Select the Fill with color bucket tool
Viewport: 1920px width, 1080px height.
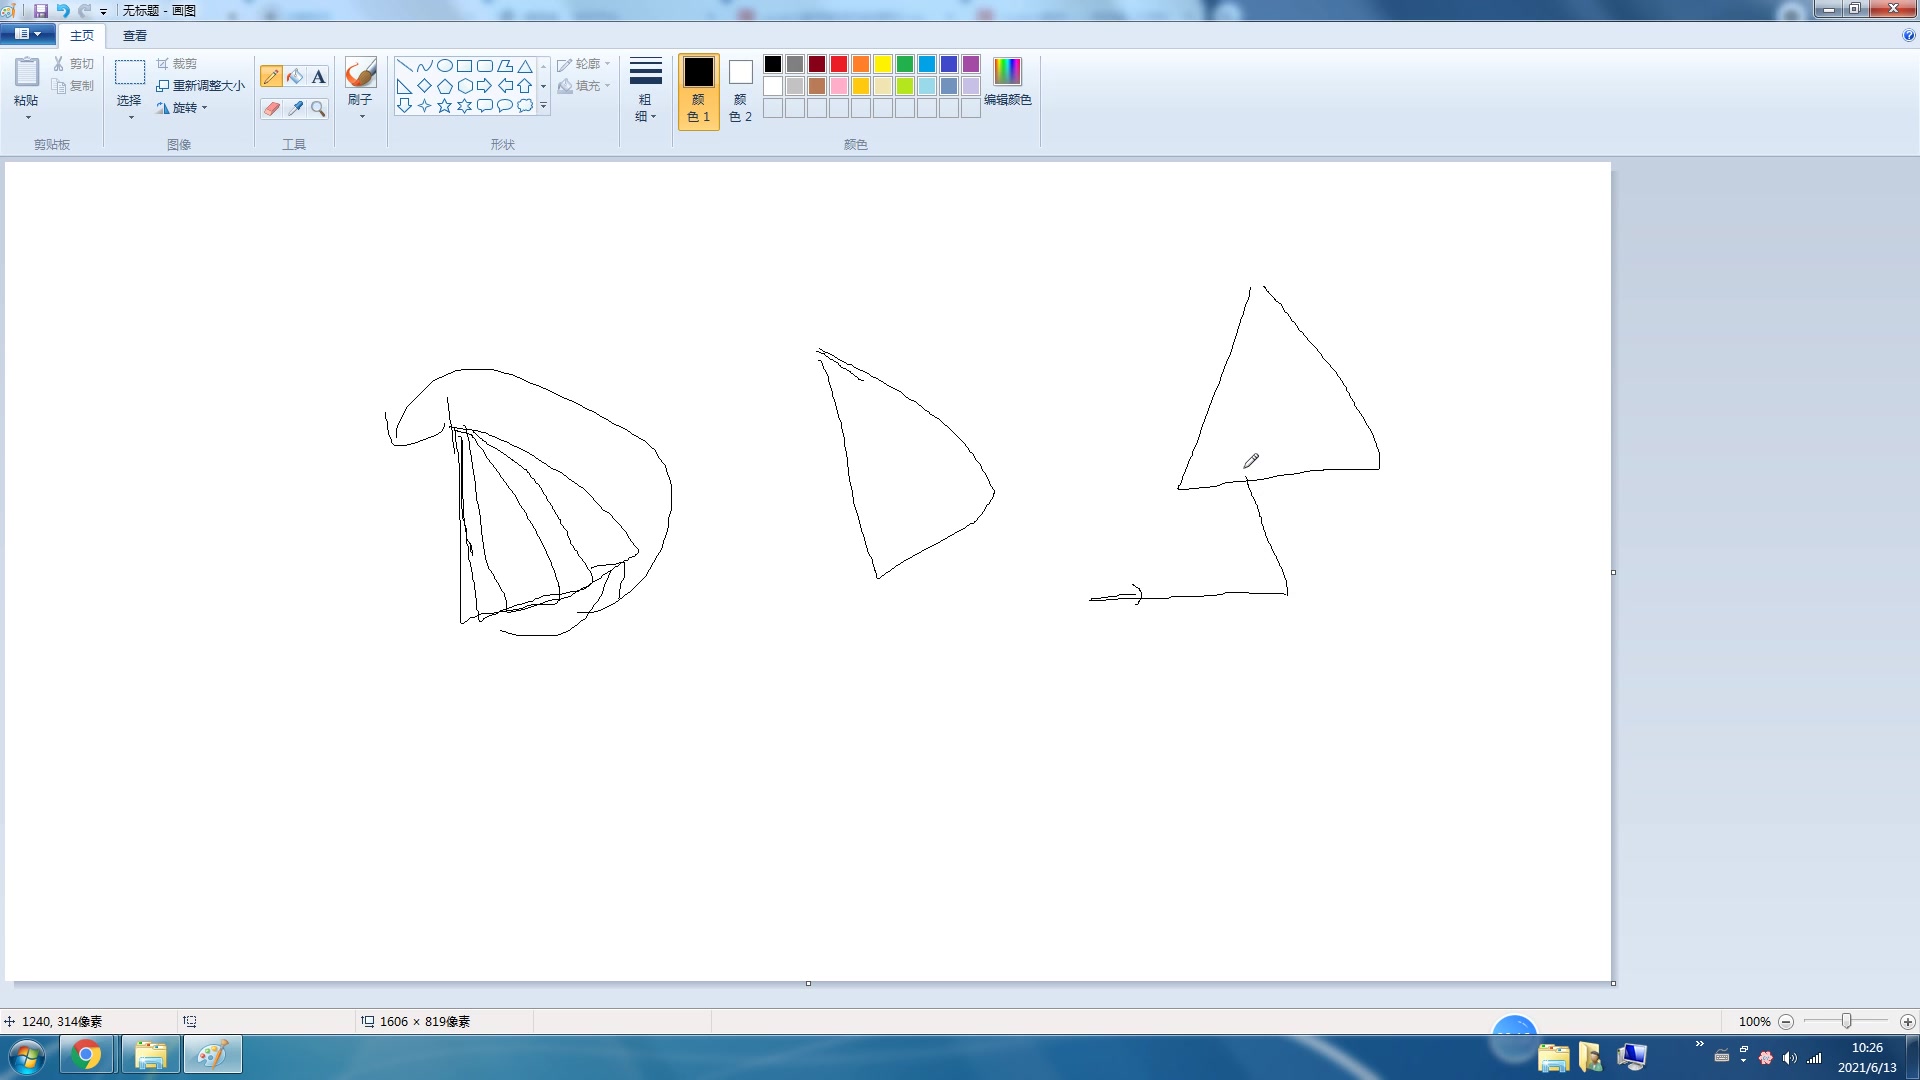[295, 77]
